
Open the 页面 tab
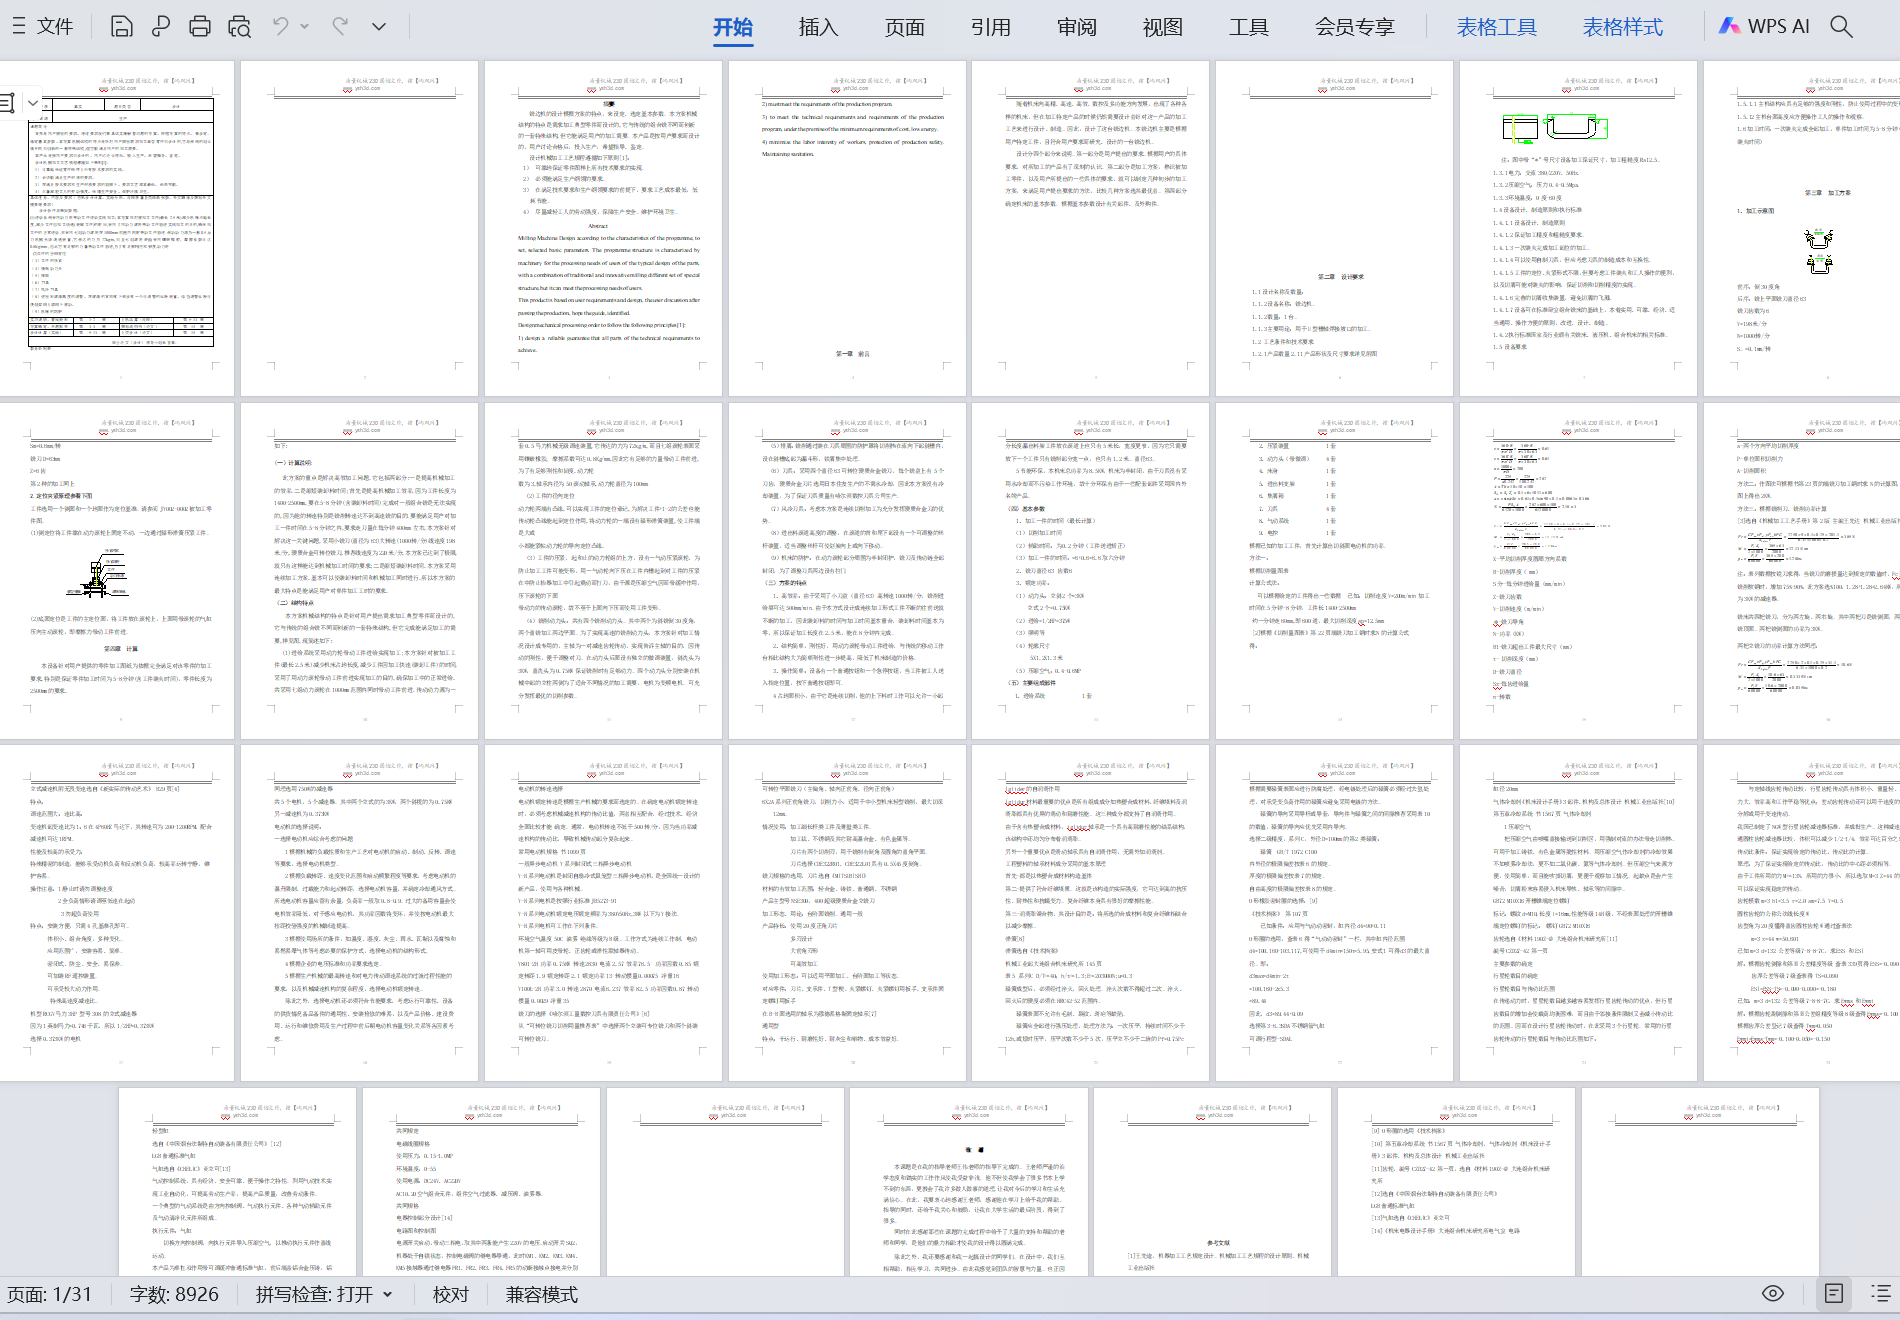point(905,28)
